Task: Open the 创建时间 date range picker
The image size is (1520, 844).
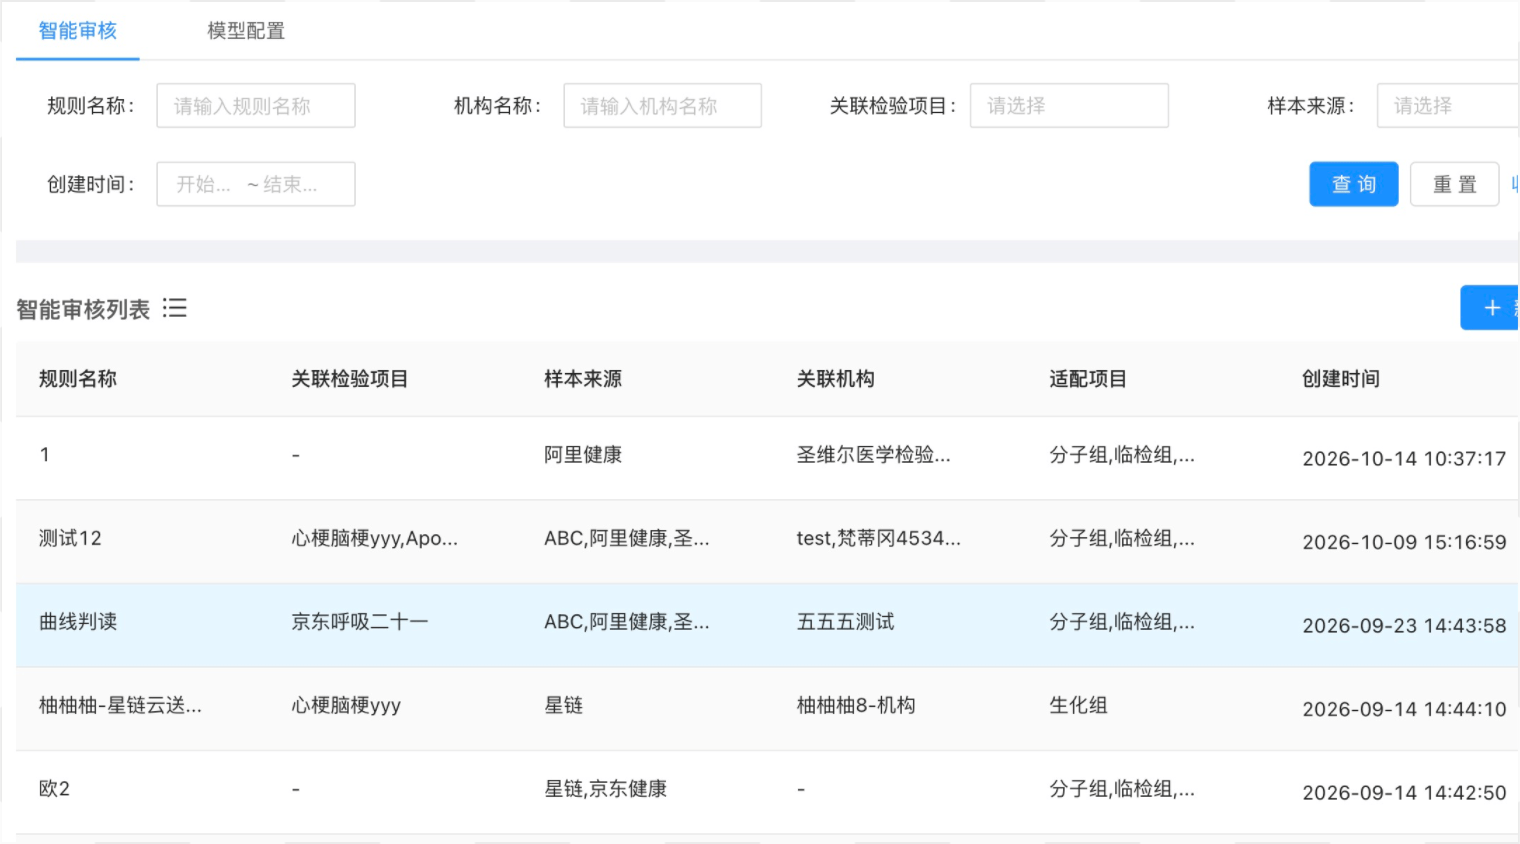Action: pos(256,184)
